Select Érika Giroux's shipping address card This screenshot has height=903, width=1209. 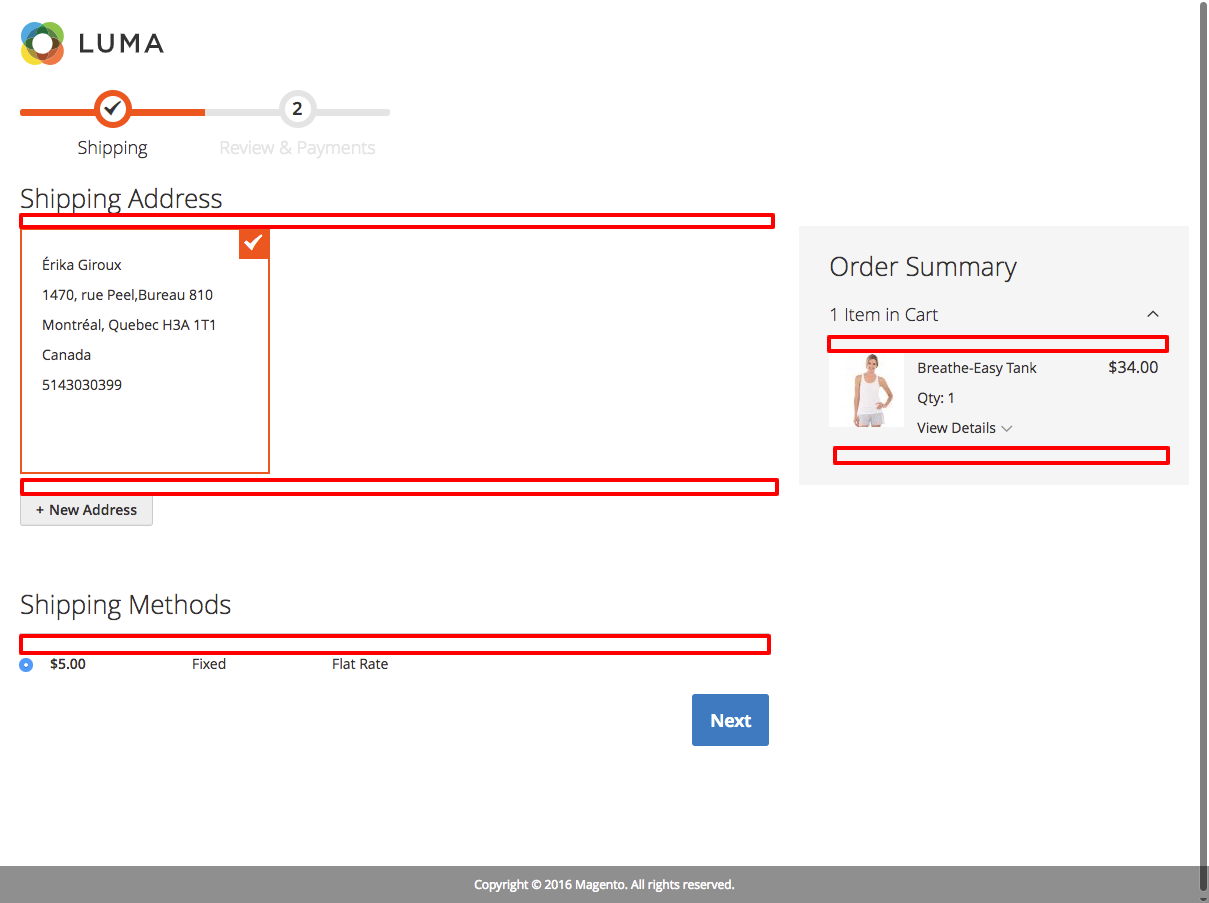[144, 350]
